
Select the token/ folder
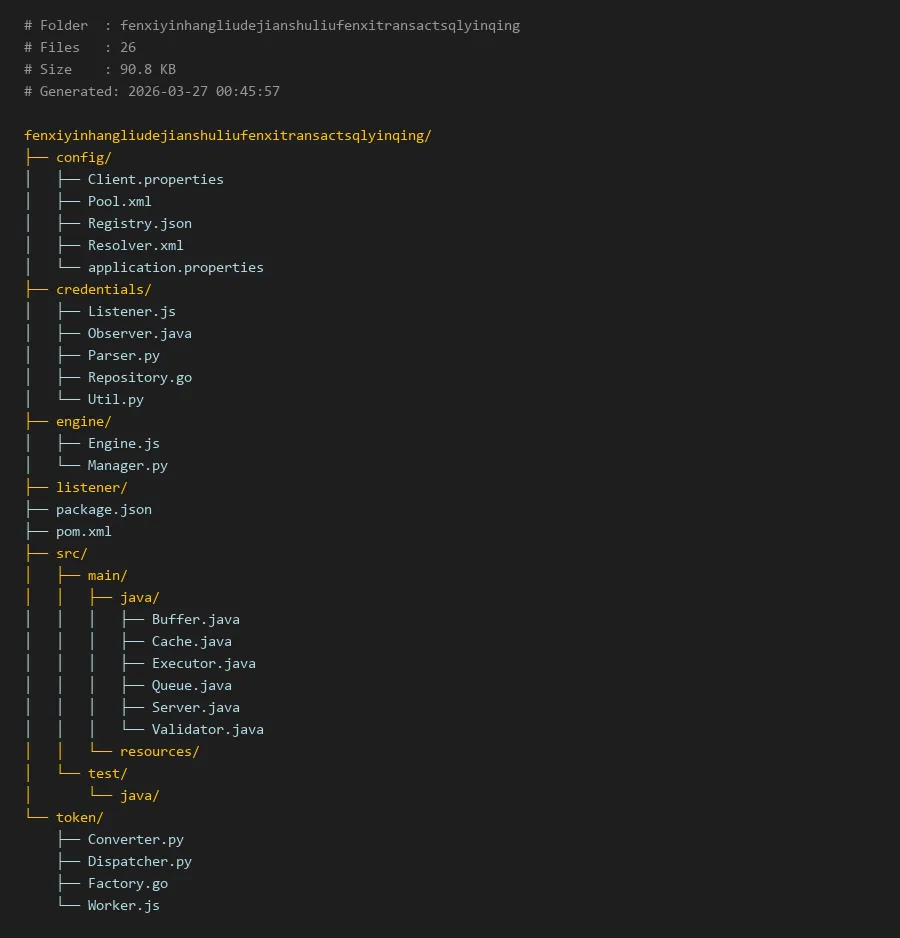pos(79,817)
